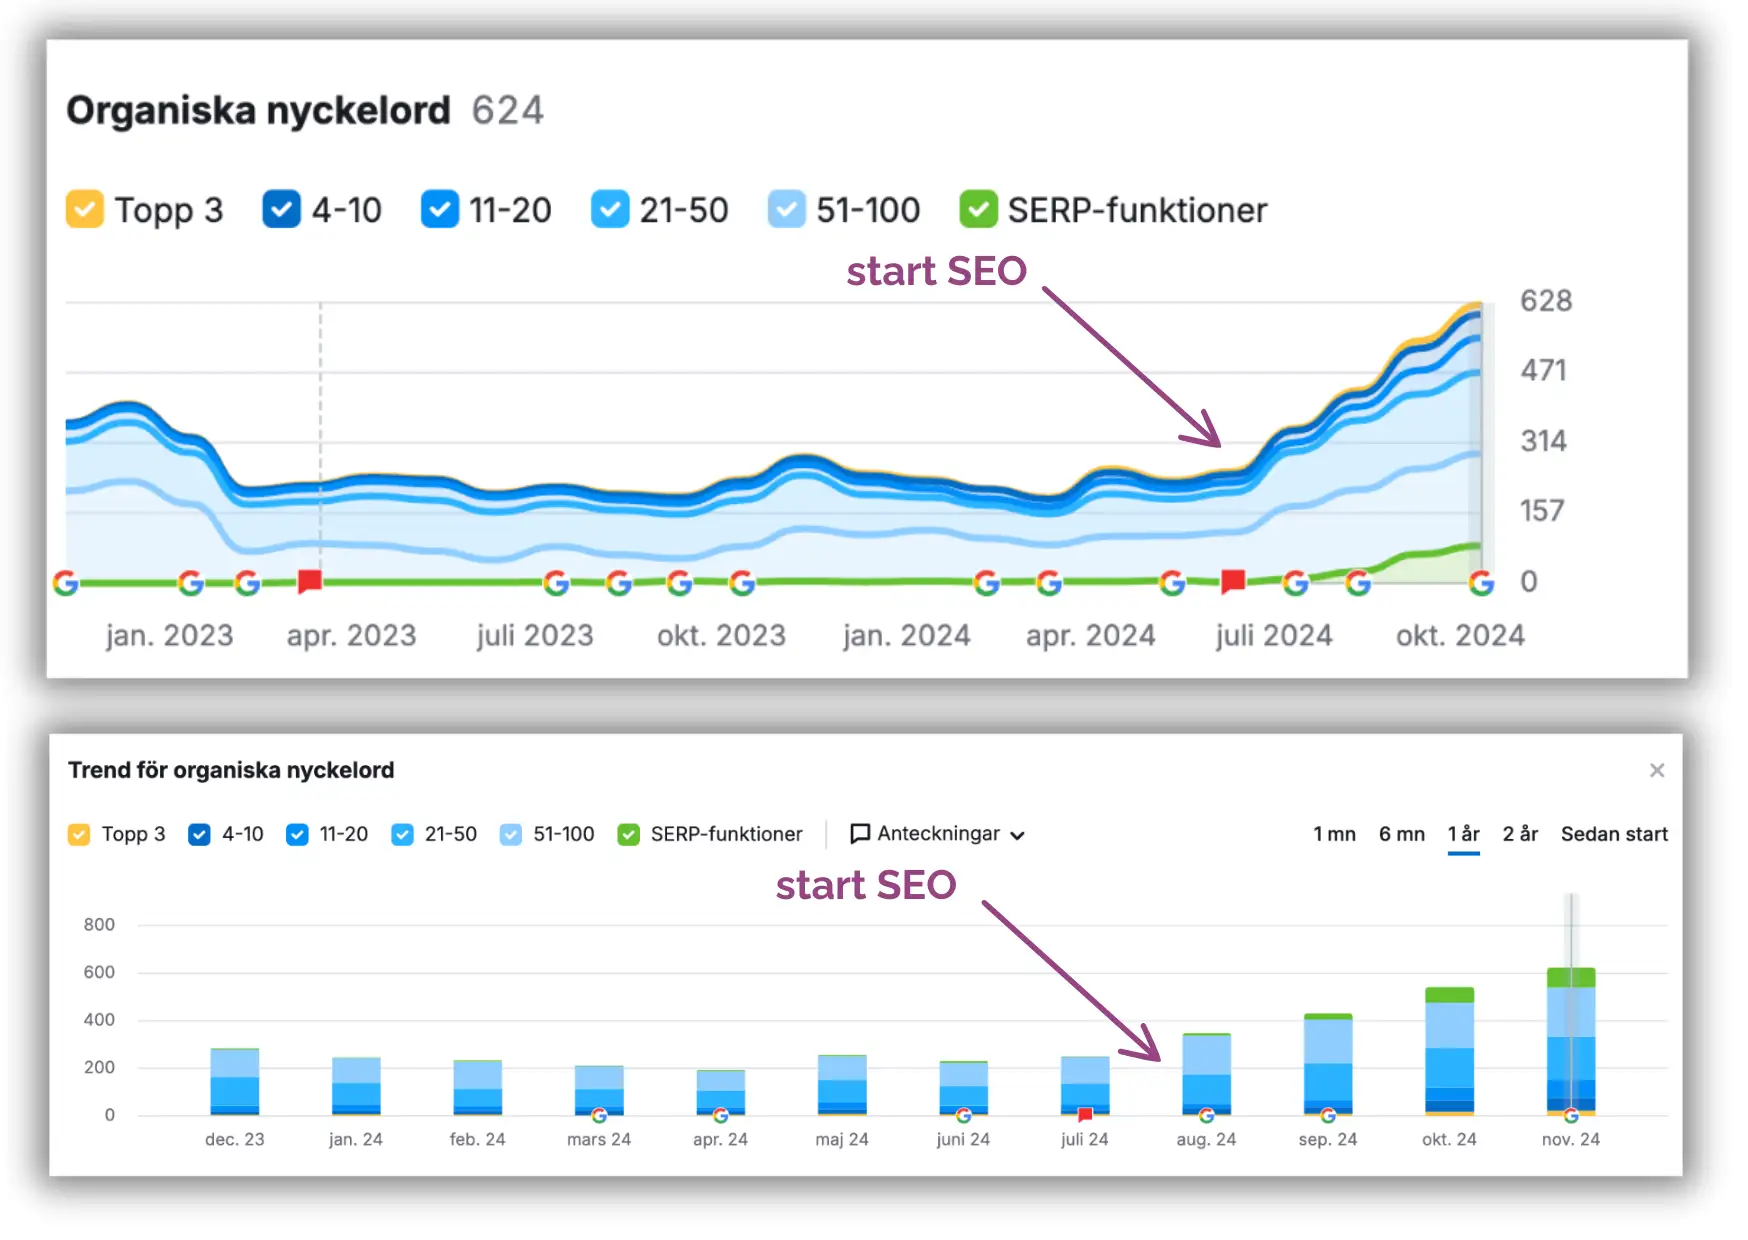Click the apr. 2024 axis label
1748x1240 pixels.
click(x=1090, y=636)
